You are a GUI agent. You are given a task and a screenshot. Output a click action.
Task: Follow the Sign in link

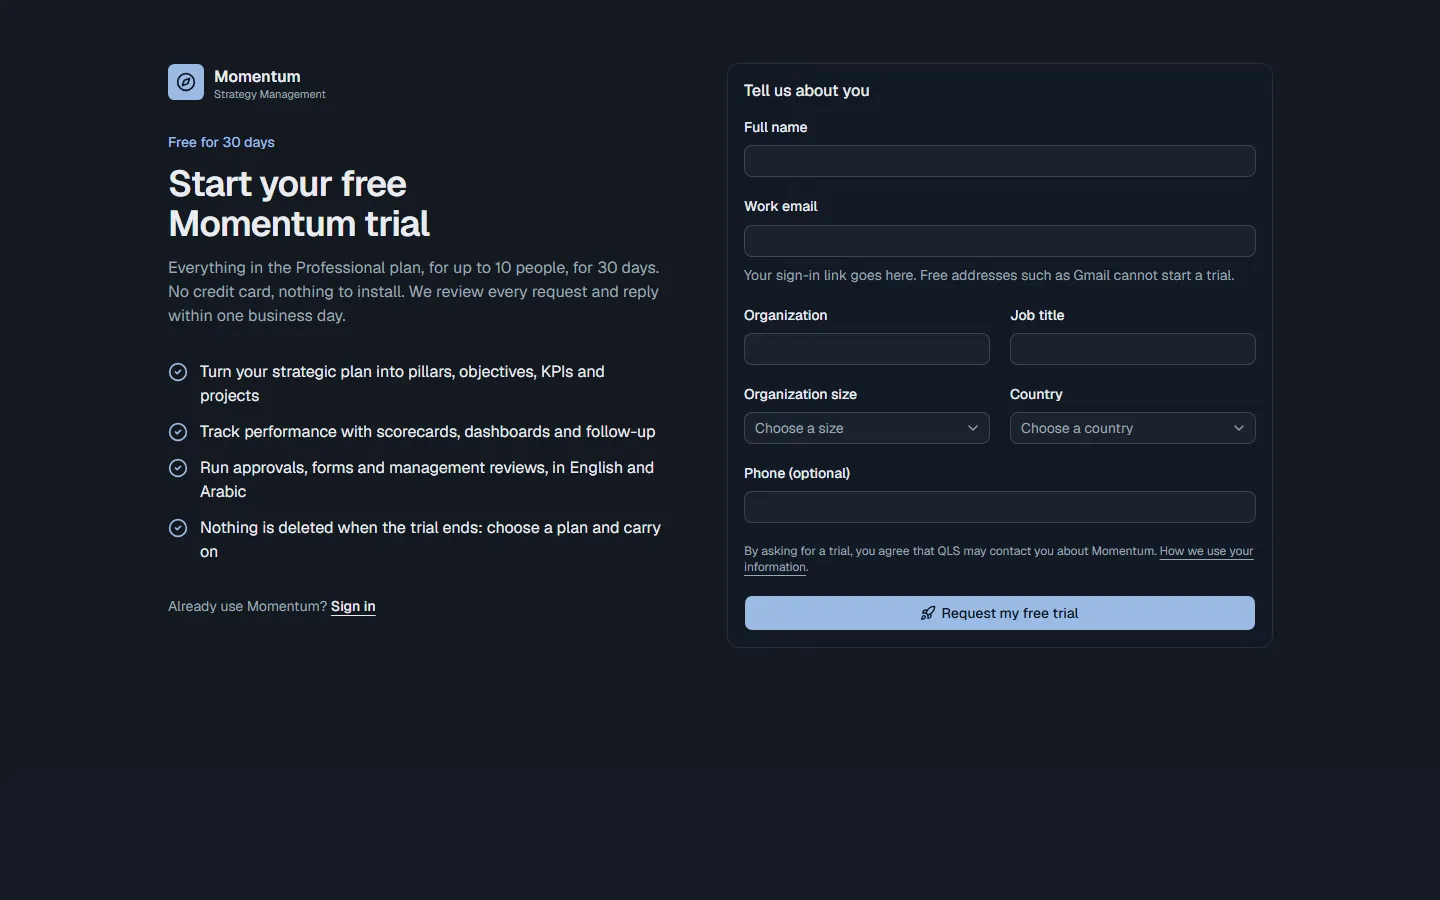pos(353,606)
